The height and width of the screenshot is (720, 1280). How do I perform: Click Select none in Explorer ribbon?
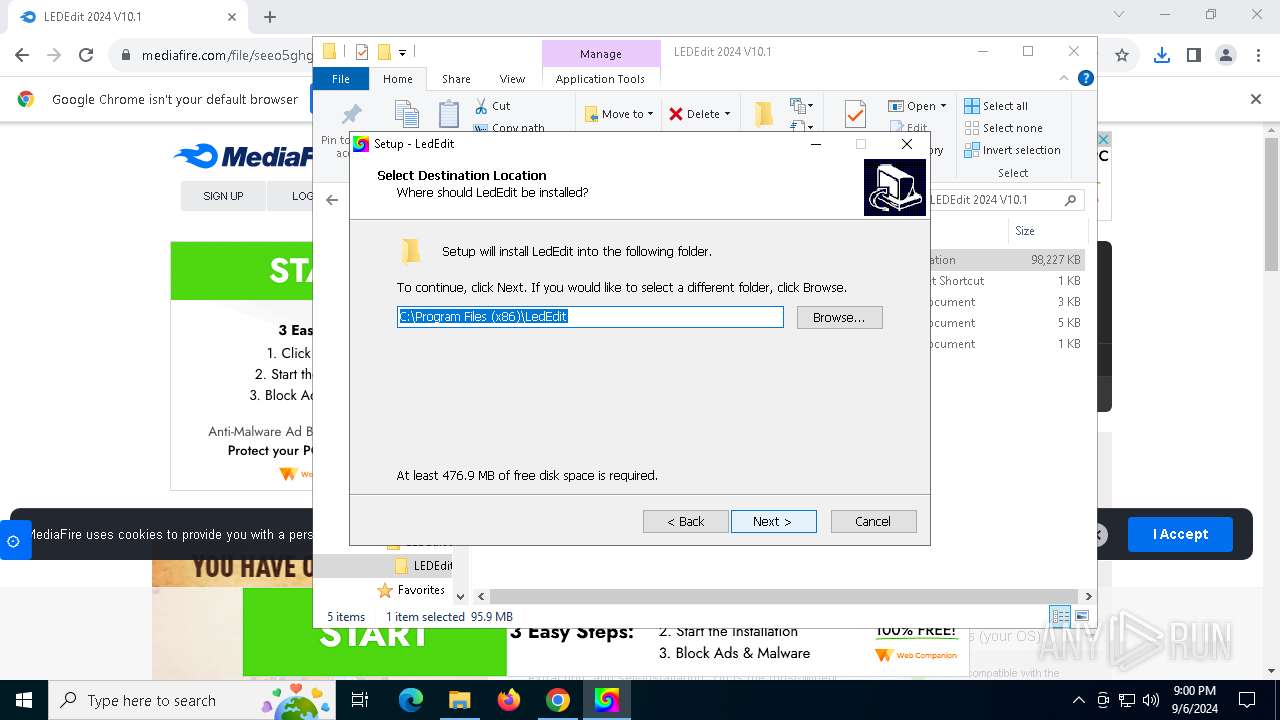coord(1003,128)
